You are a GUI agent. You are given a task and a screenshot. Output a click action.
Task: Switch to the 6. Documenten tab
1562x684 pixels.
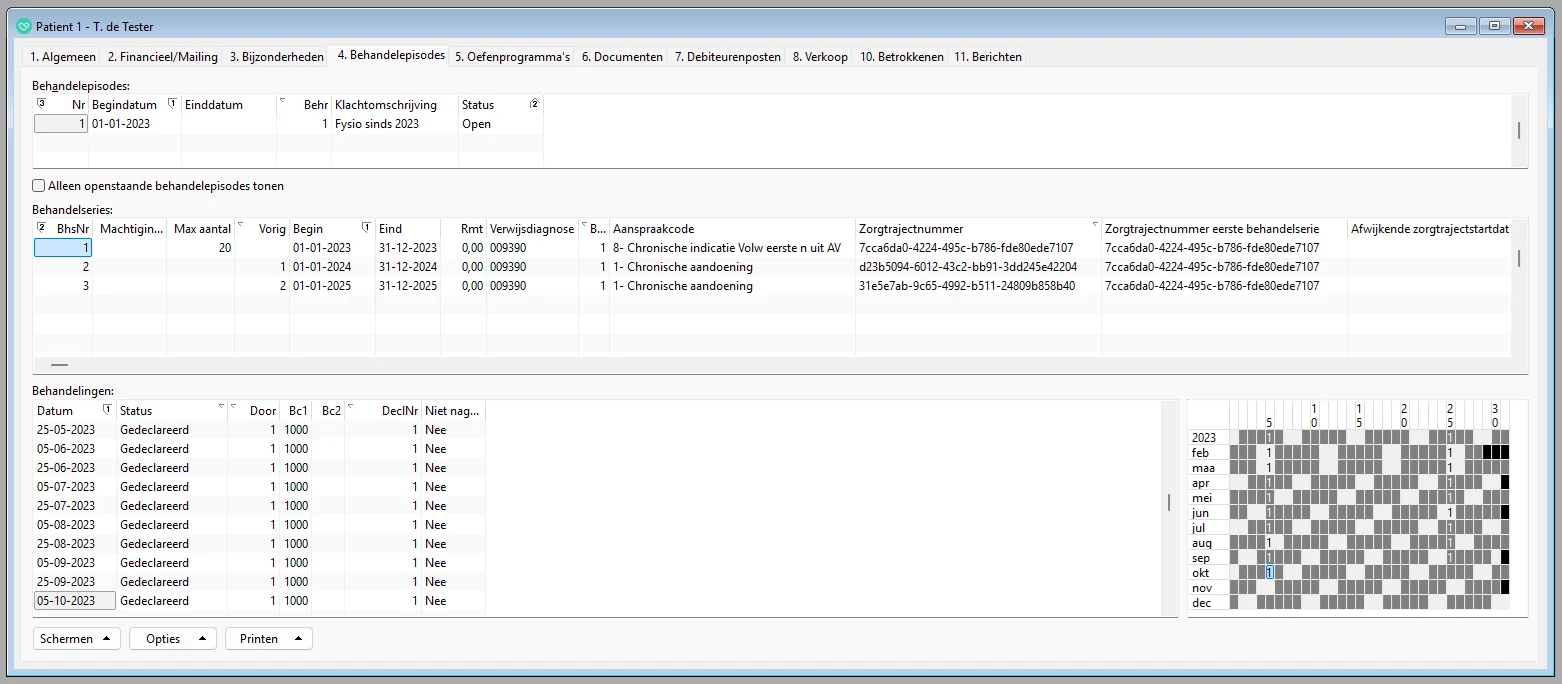[x=622, y=57]
